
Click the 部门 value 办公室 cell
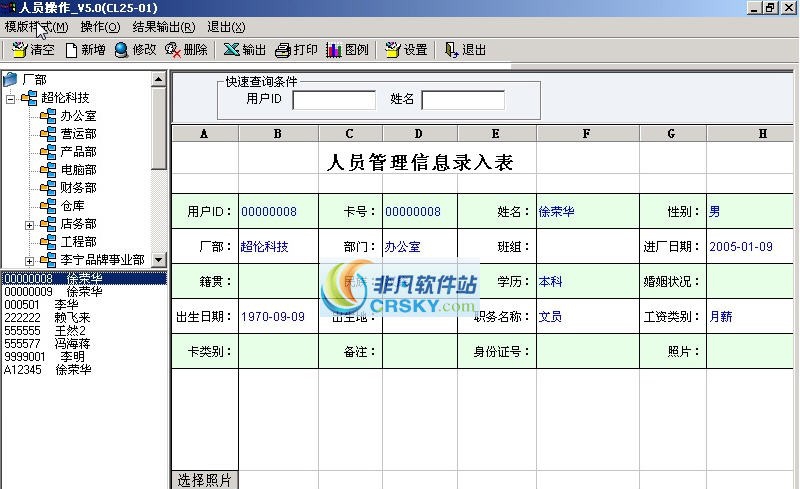point(419,247)
